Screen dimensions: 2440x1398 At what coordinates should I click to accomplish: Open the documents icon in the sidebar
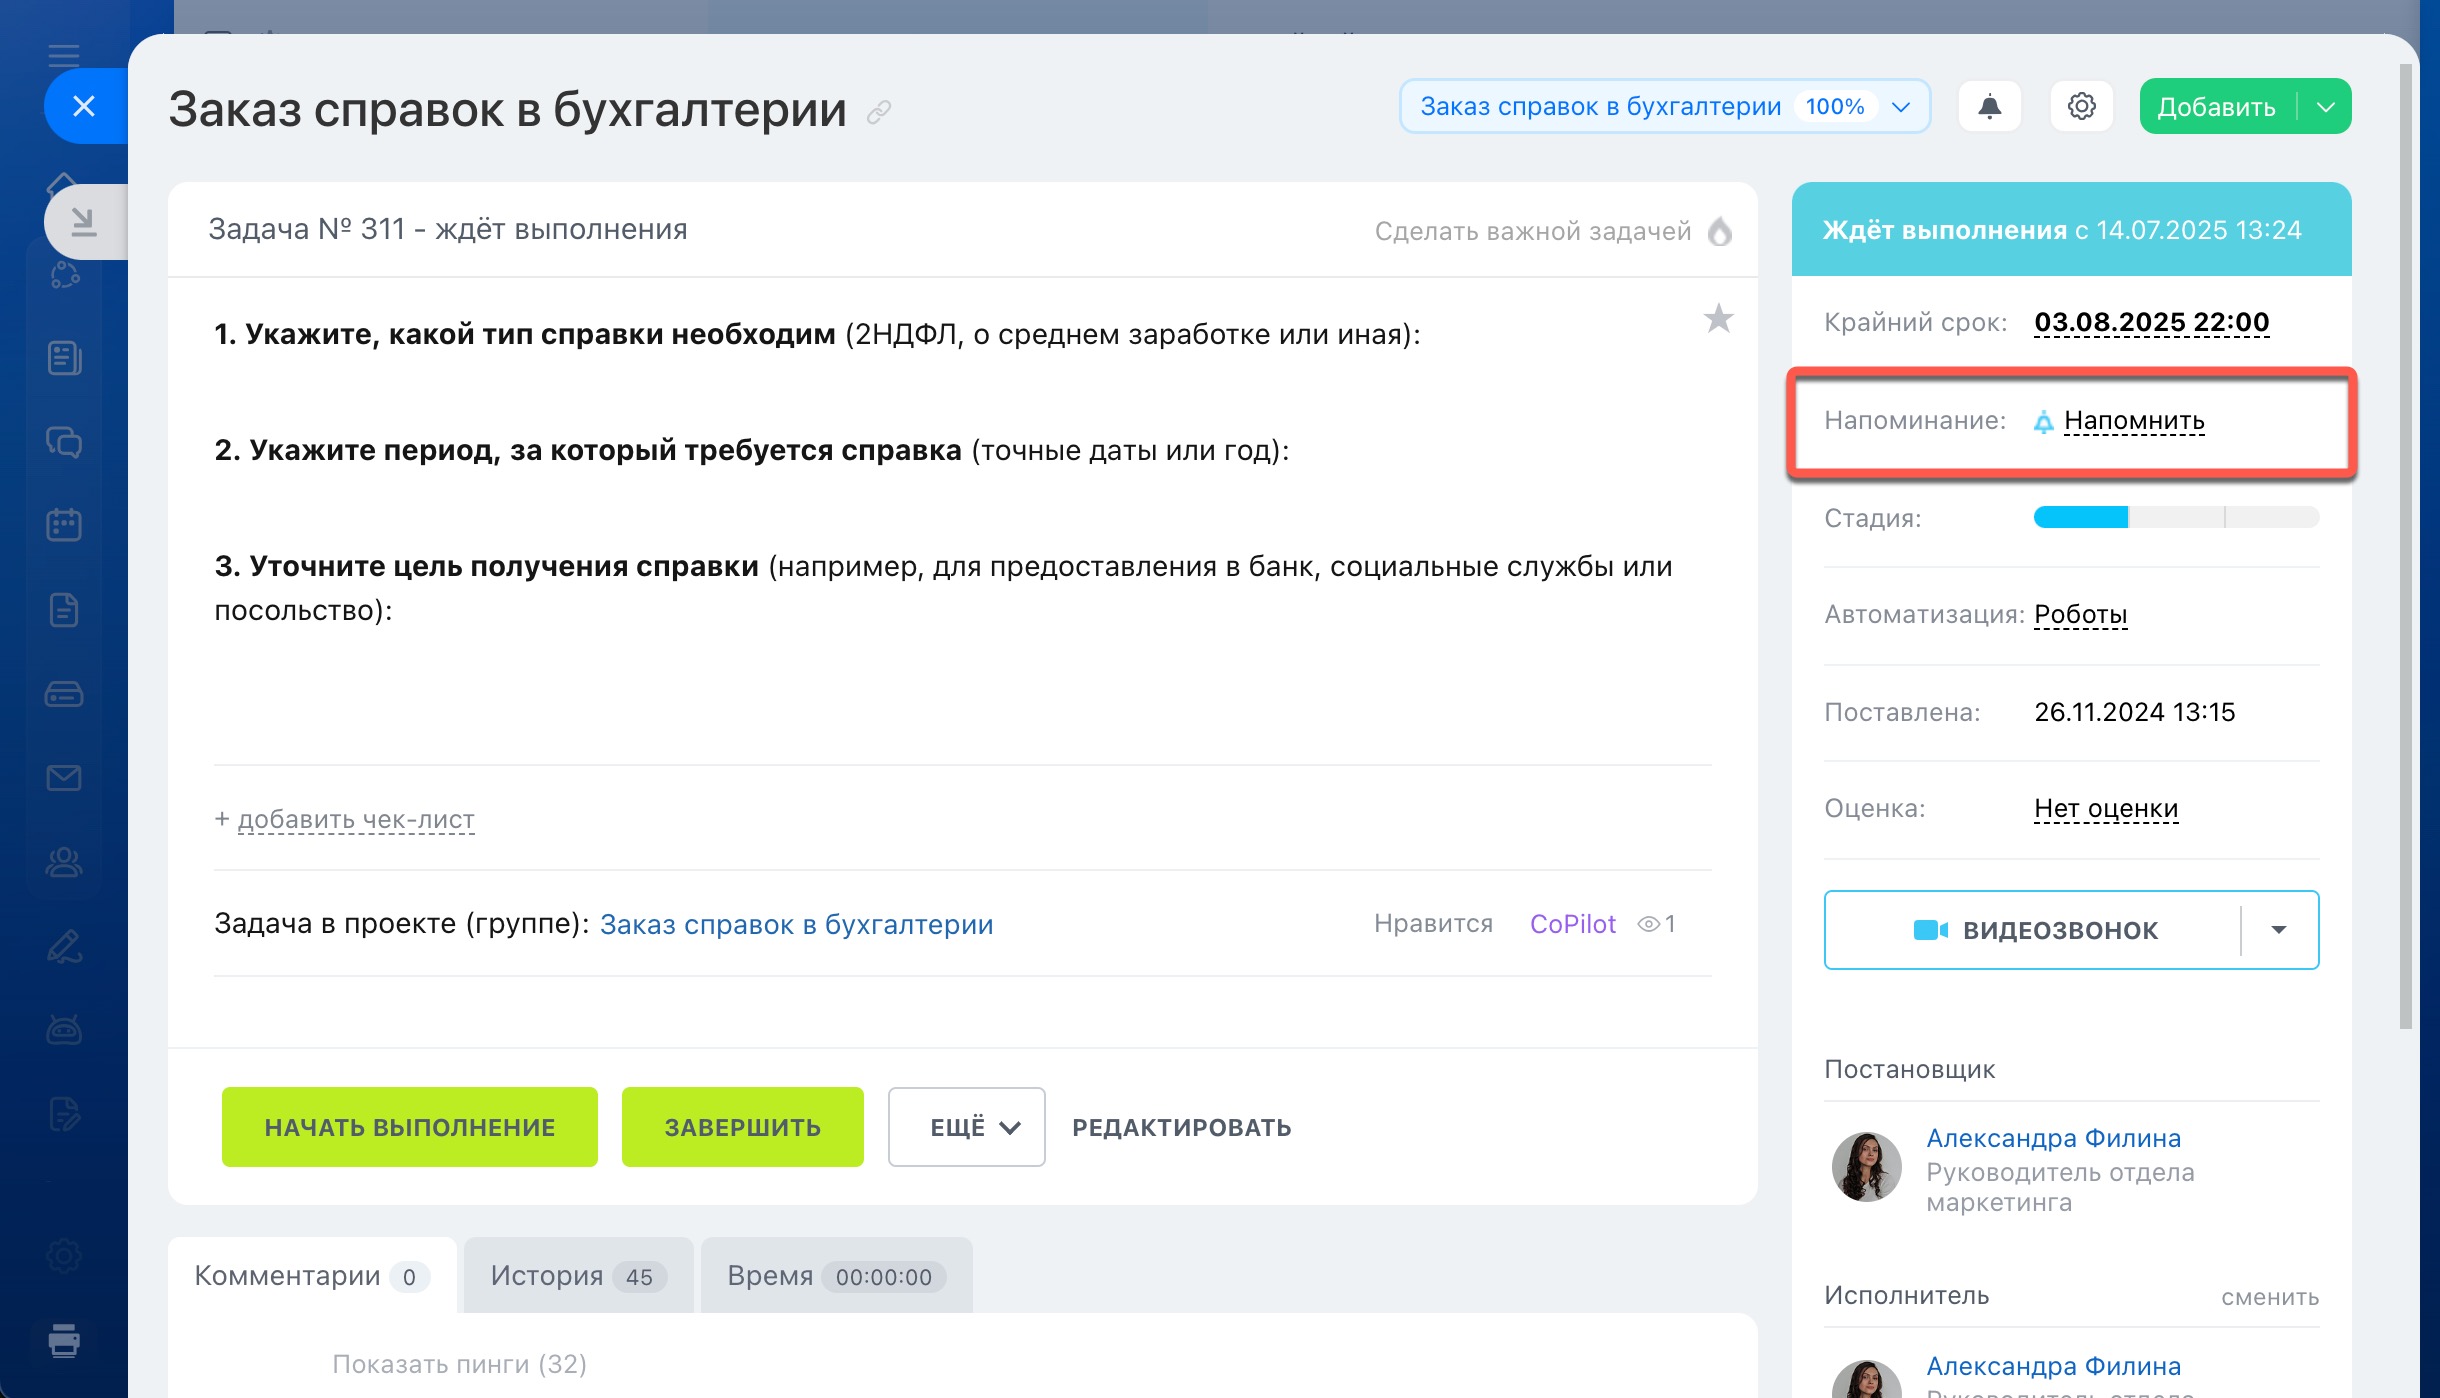point(64,609)
